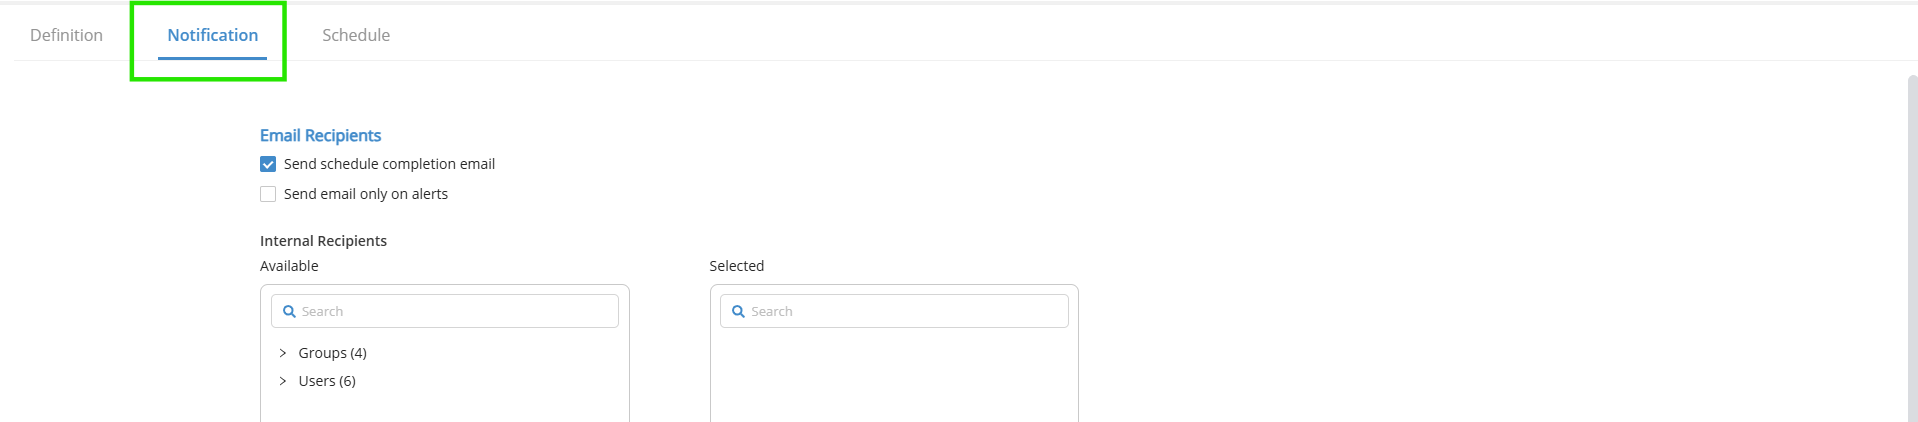Click the 'Send email only on alerts' label text
This screenshot has width=1918, height=422.
(366, 194)
